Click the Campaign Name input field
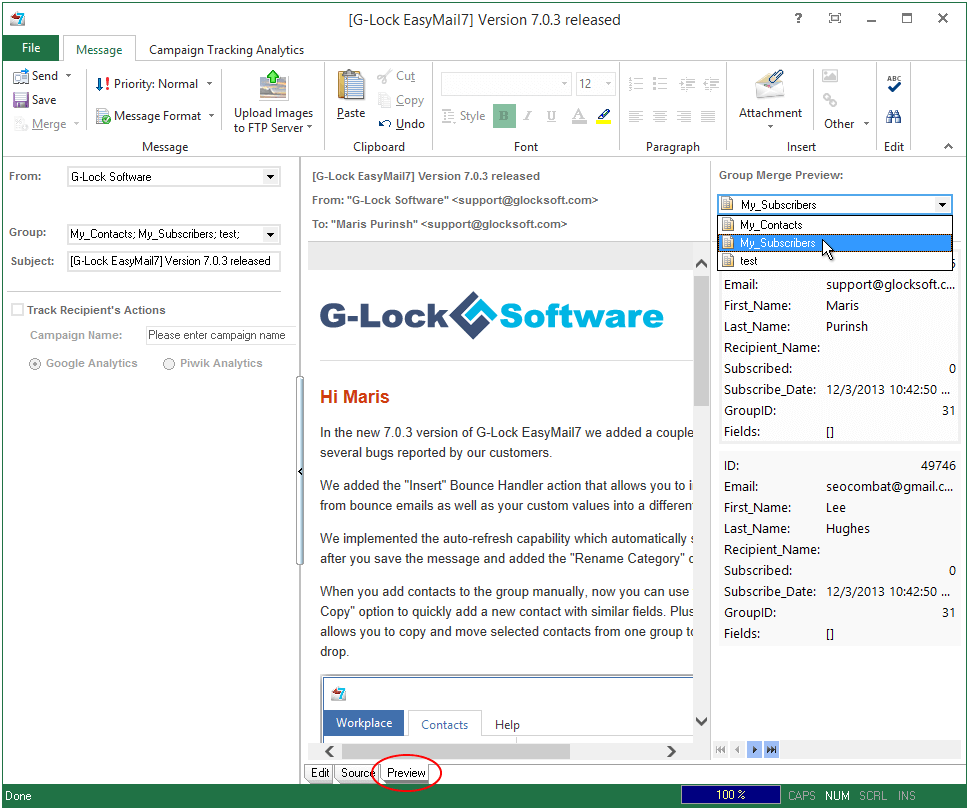 [220, 335]
